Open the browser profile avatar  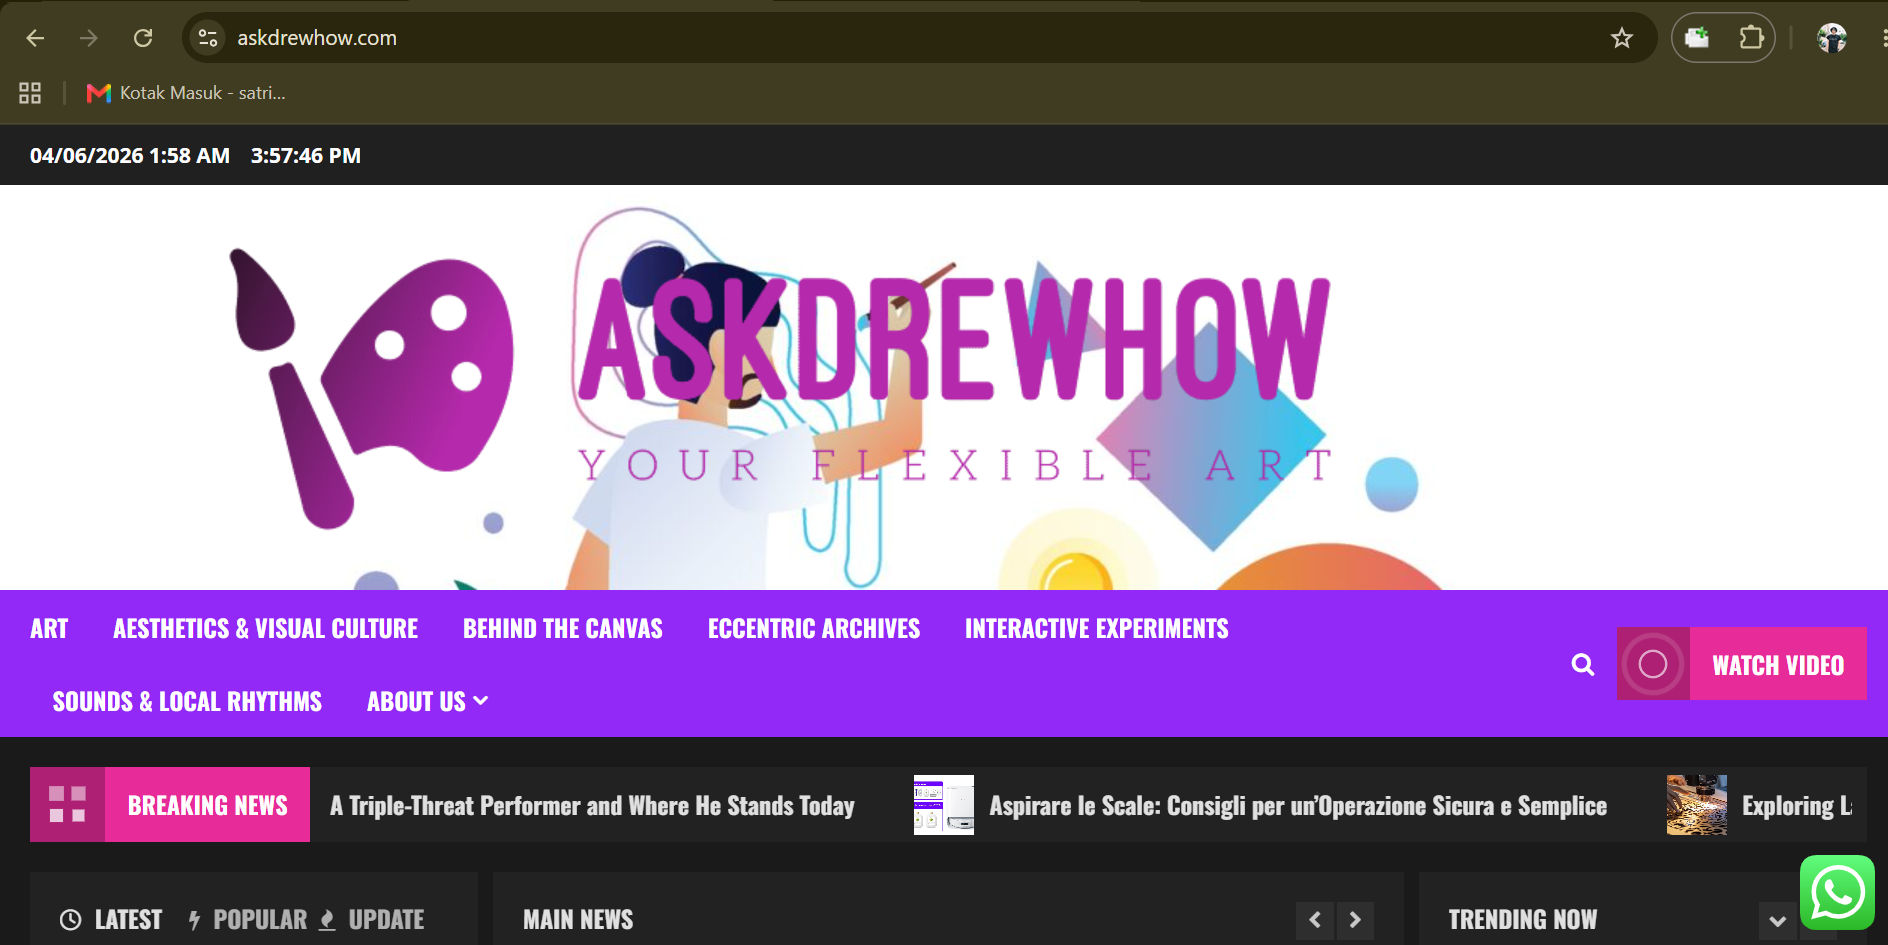click(1832, 38)
